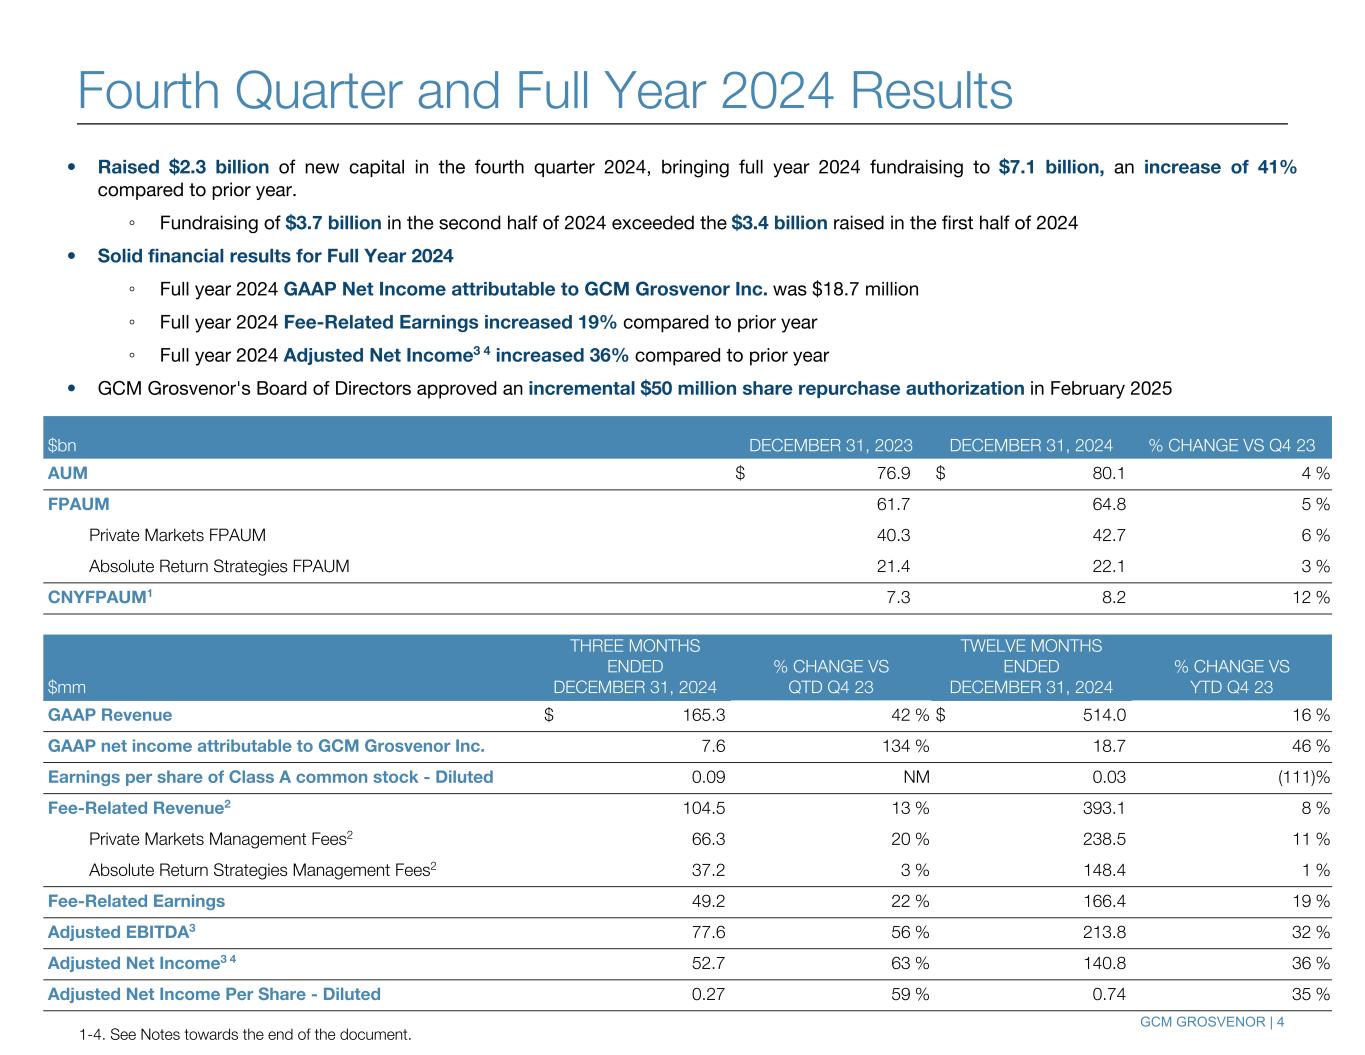Viewport: 1365px width, 1055px height.
Task: Click the 'FPAUM' row label
Action: [79, 504]
